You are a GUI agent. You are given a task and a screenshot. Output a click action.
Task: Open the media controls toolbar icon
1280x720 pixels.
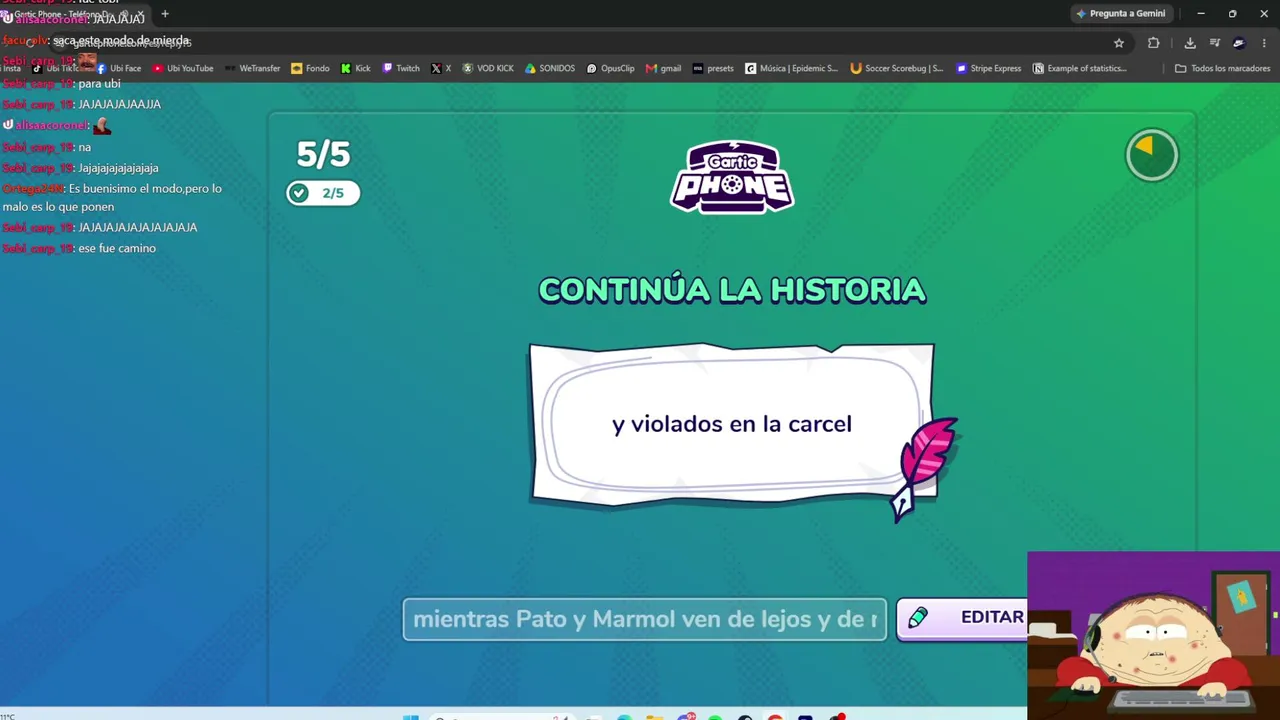pos(1215,43)
